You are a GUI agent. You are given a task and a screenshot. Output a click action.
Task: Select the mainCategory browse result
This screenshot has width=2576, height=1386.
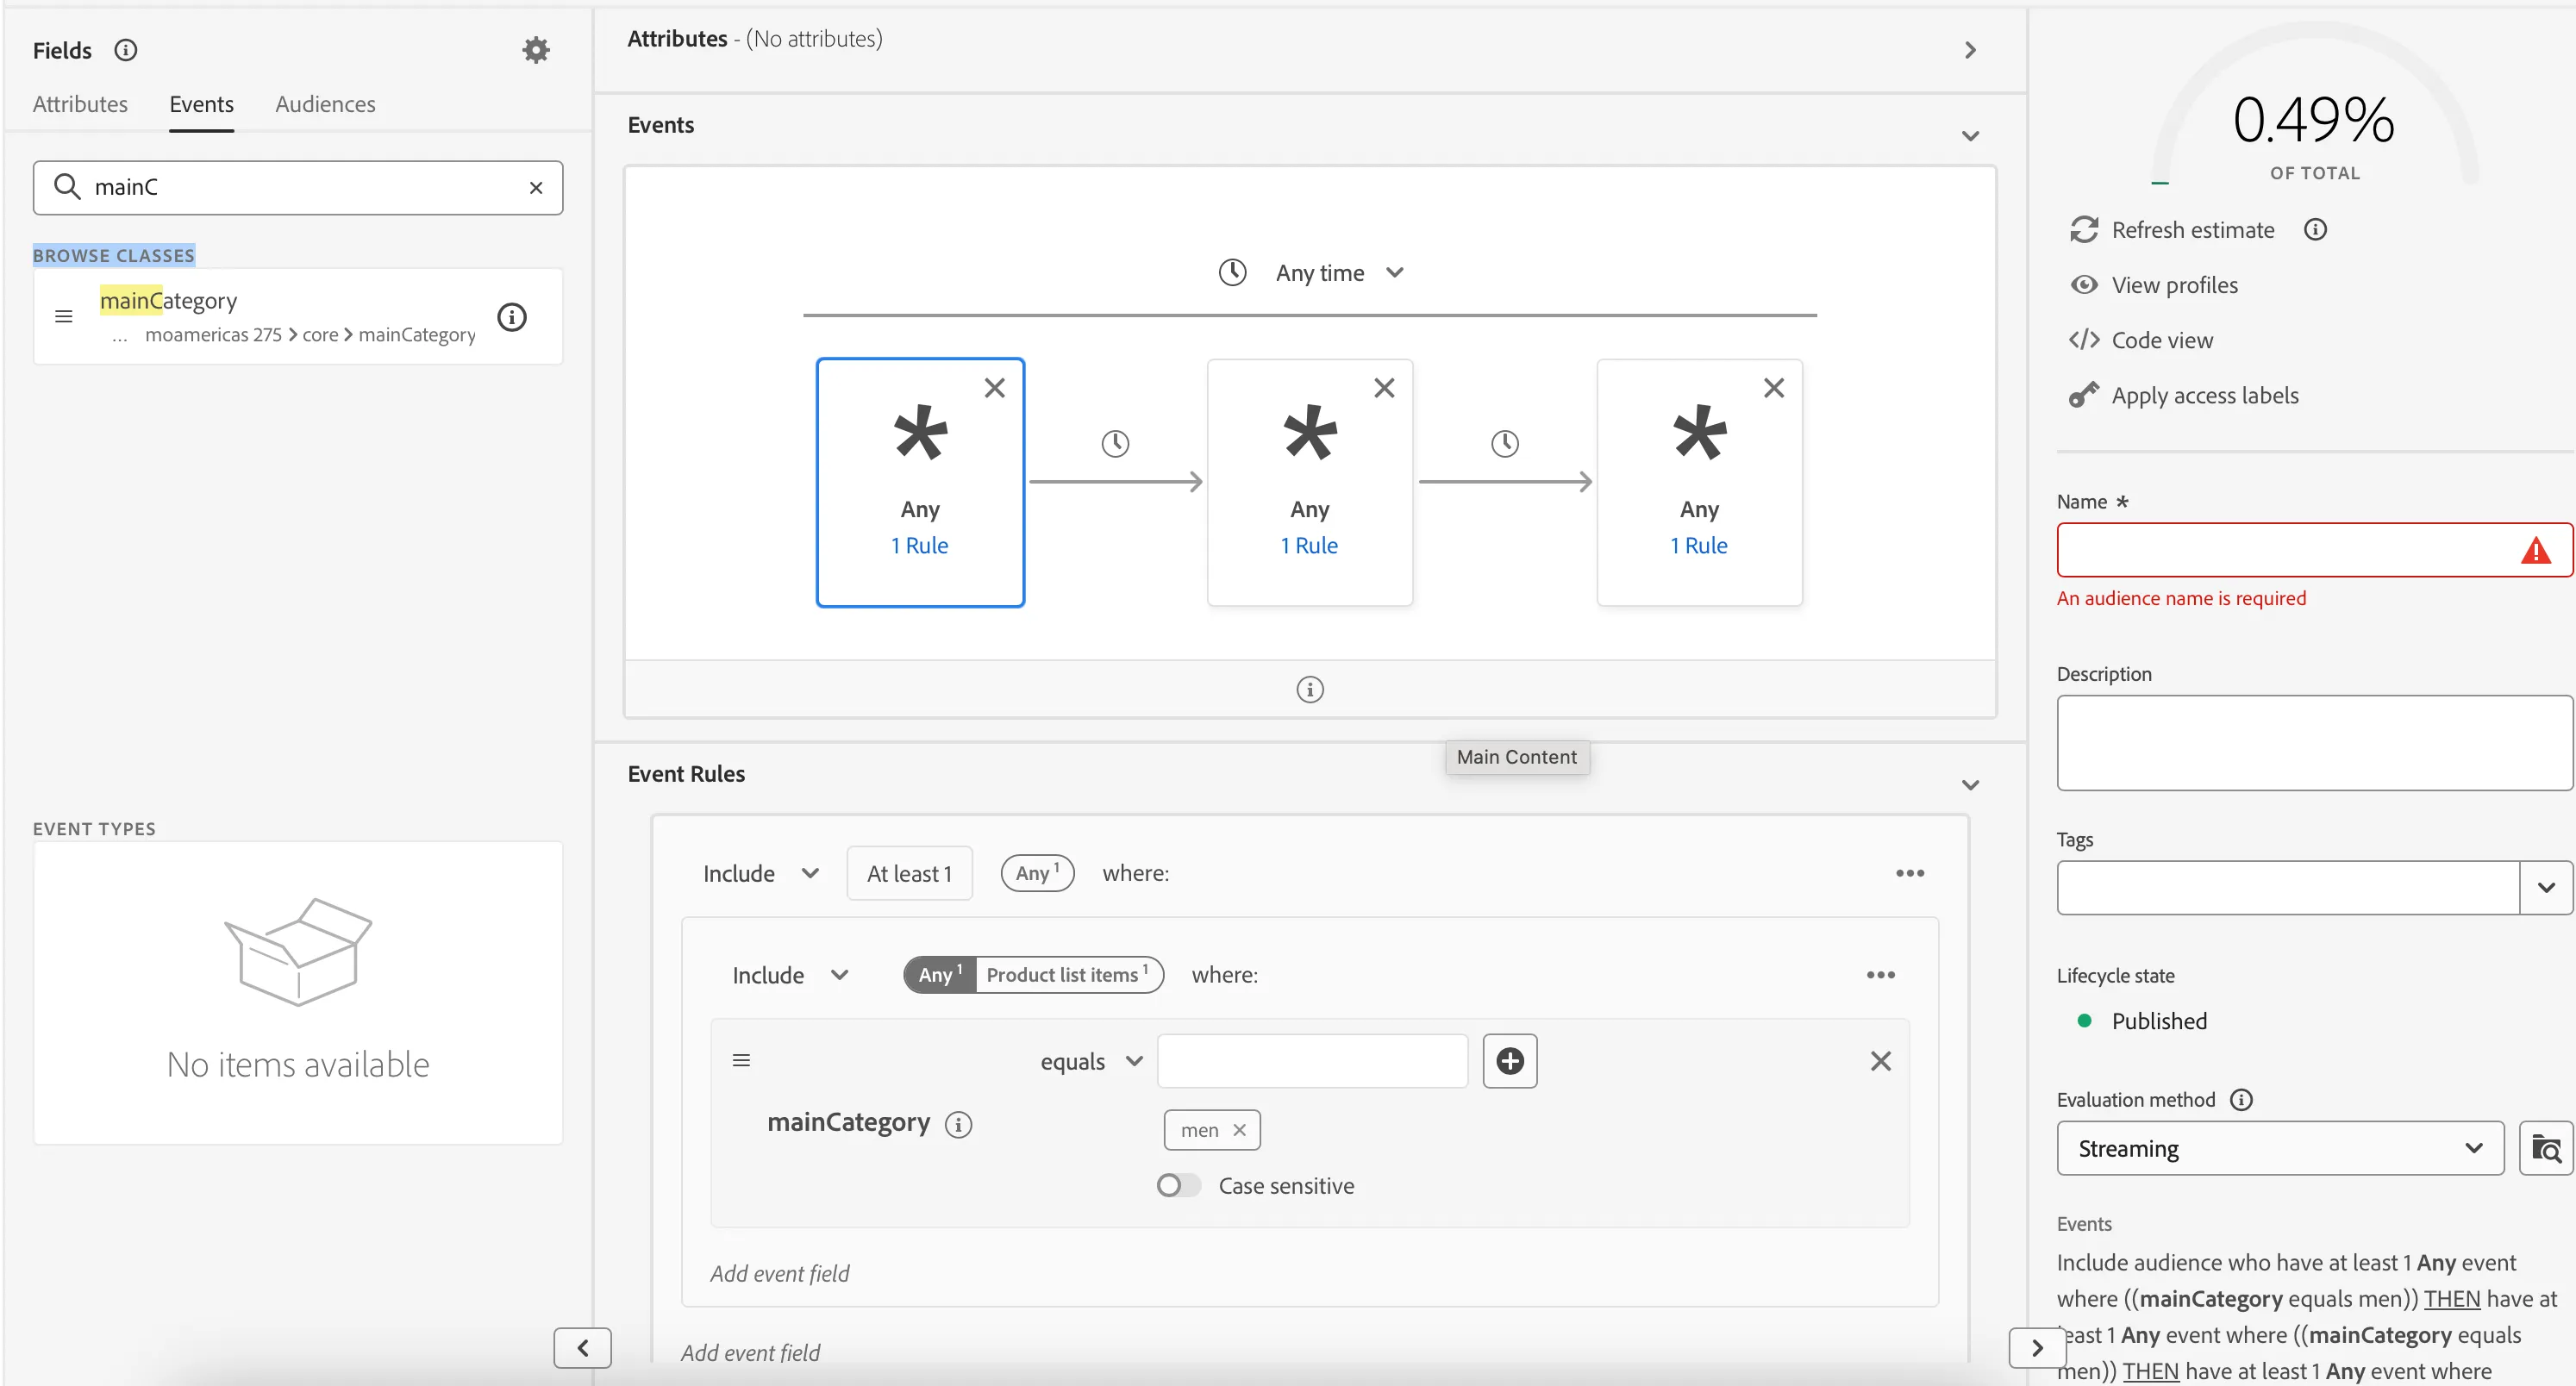pos(298,316)
